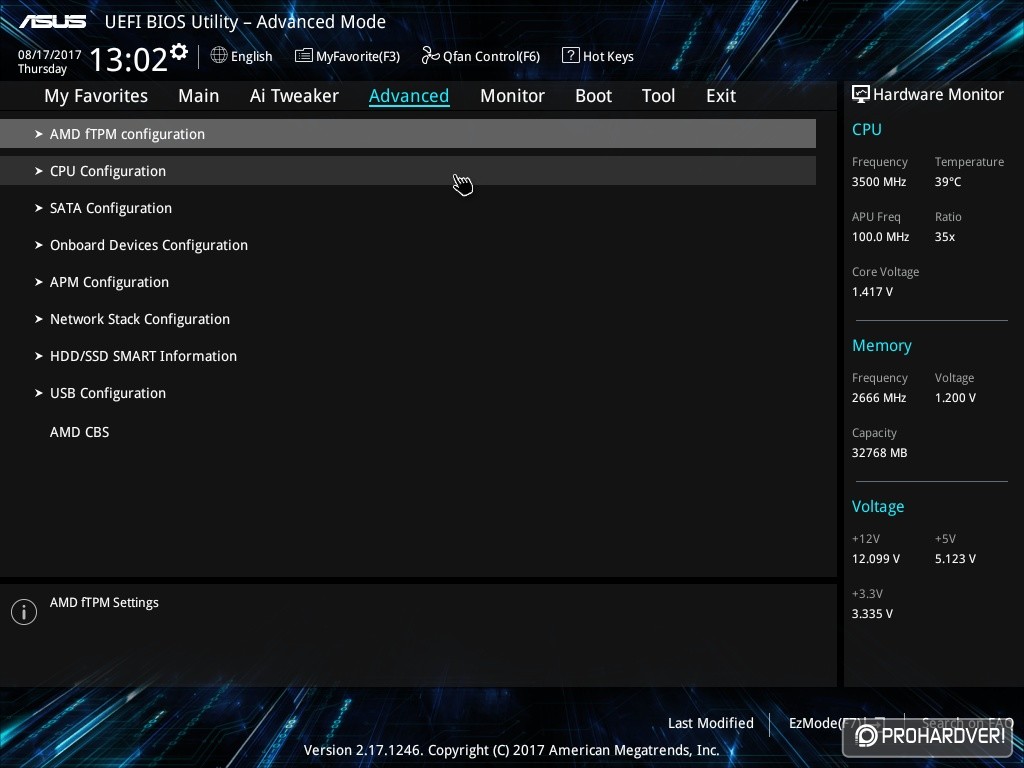The width and height of the screenshot is (1024, 768).
Task: Open APM Configuration submenu
Action: pos(408,282)
